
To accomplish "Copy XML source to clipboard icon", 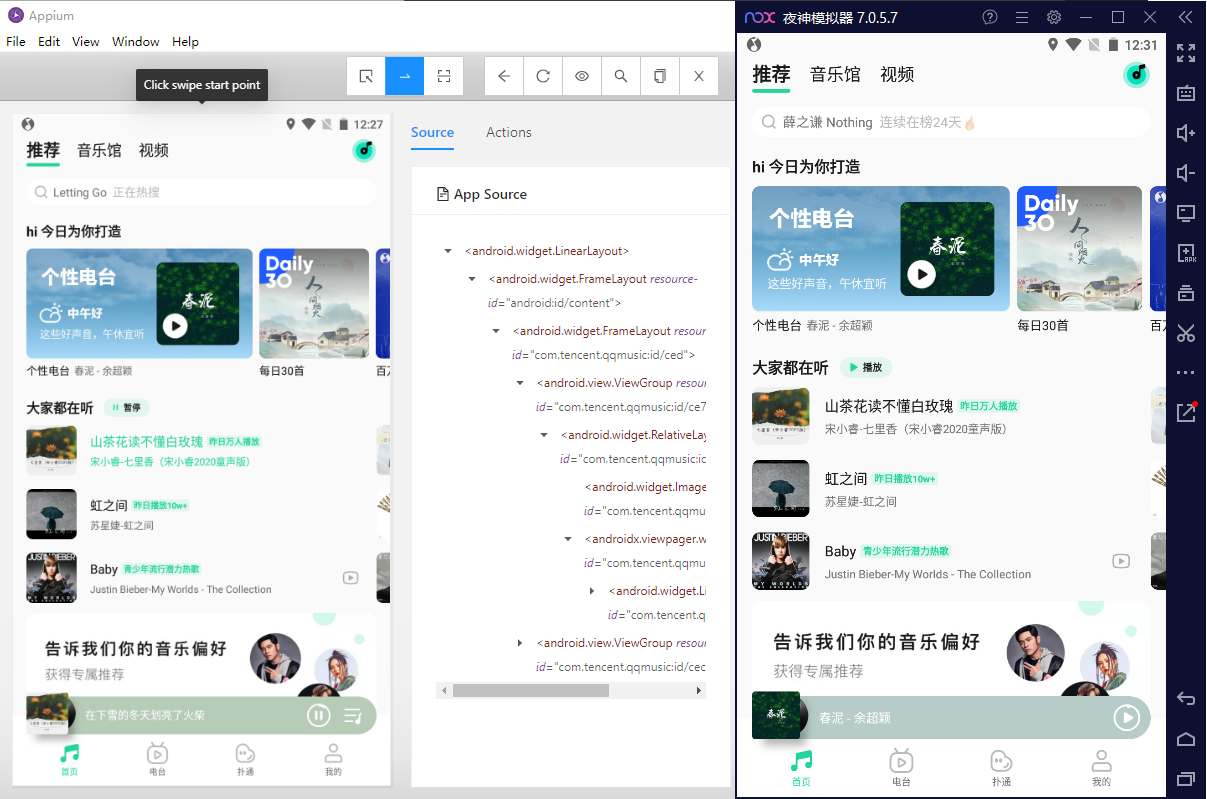I will click(660, 76).
